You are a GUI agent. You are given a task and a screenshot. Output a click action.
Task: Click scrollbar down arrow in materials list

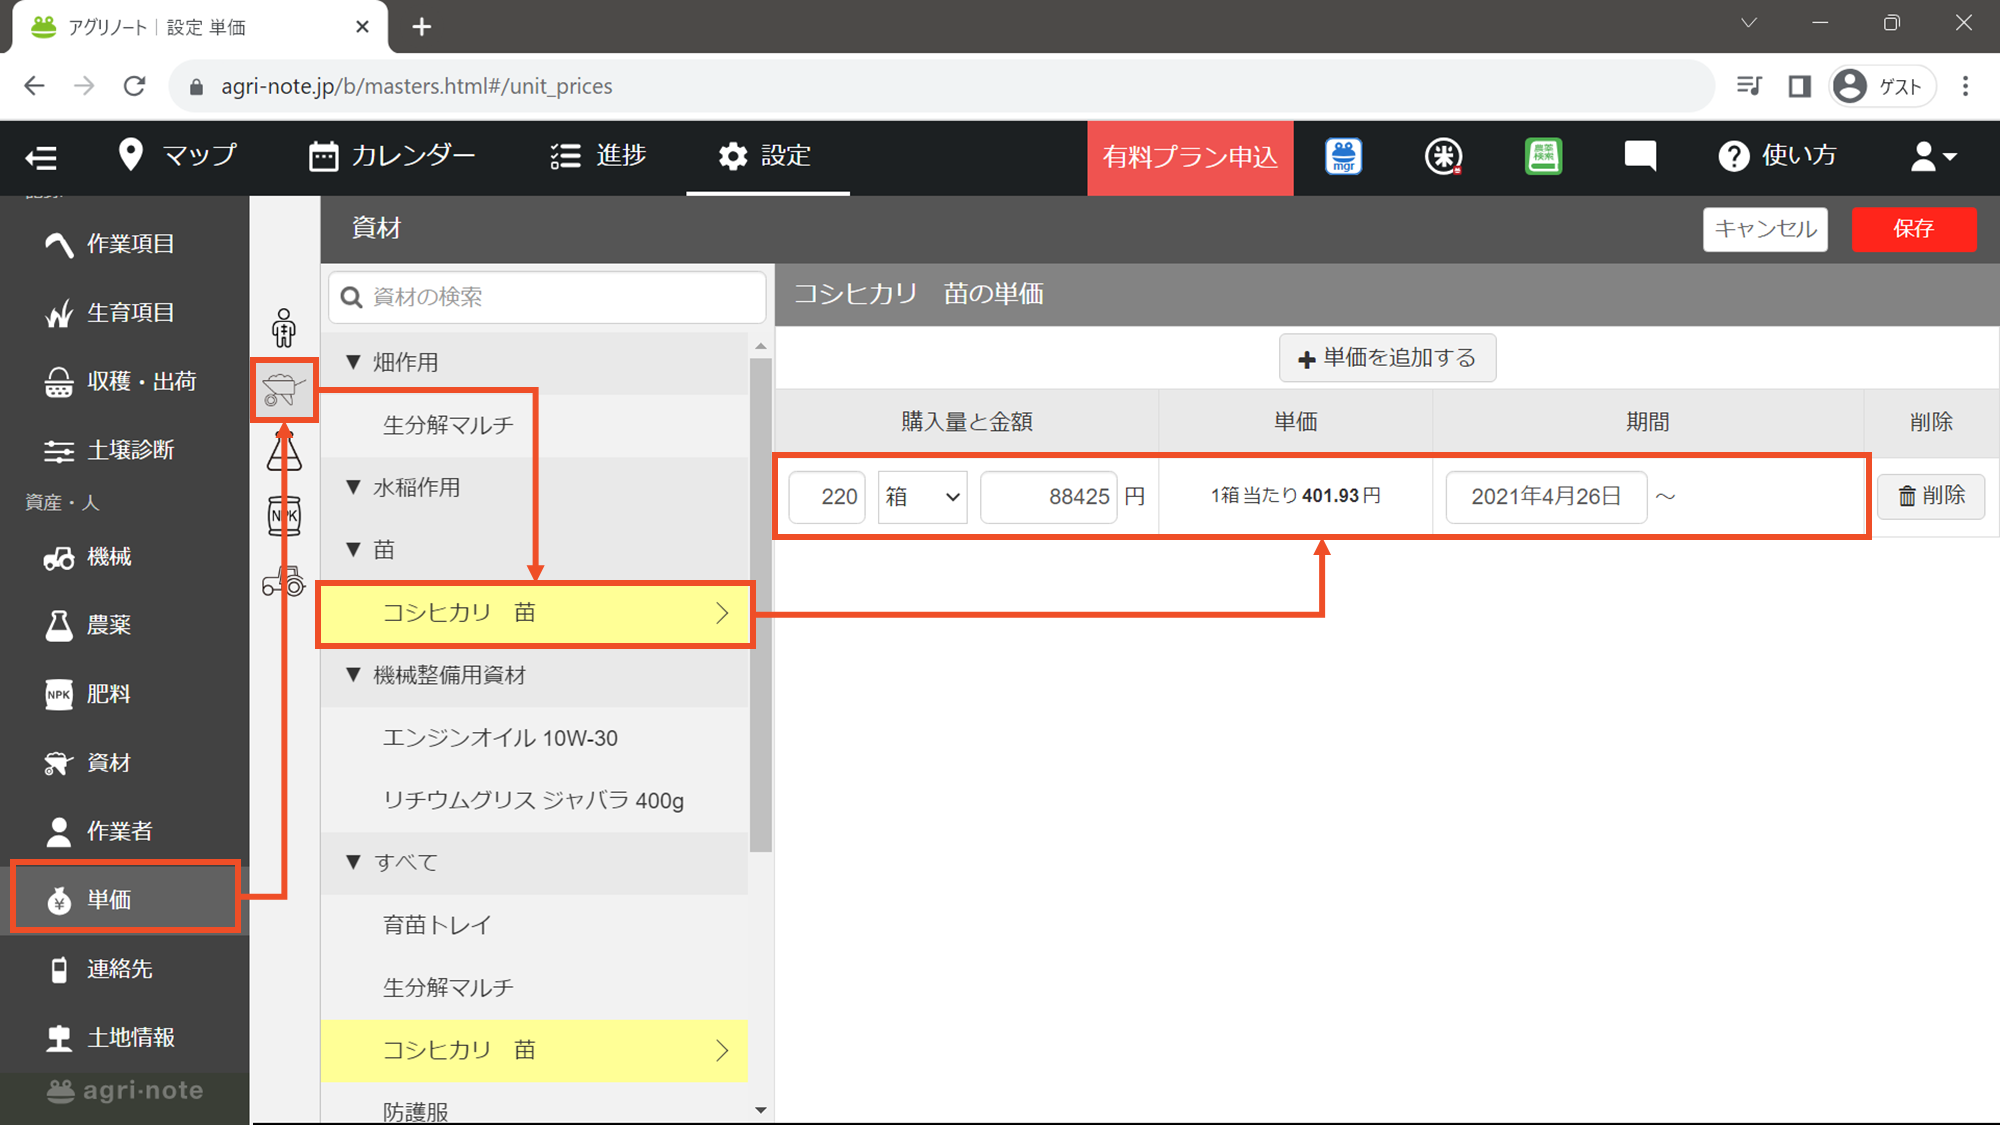761,1110
